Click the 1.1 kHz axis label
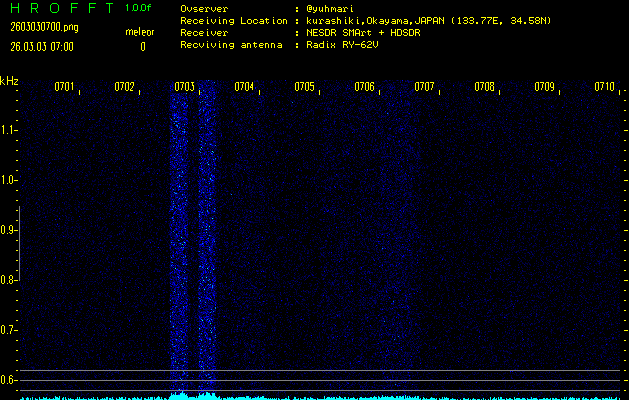This screenshot has height=400, width=629. click(x=7, y=130)
